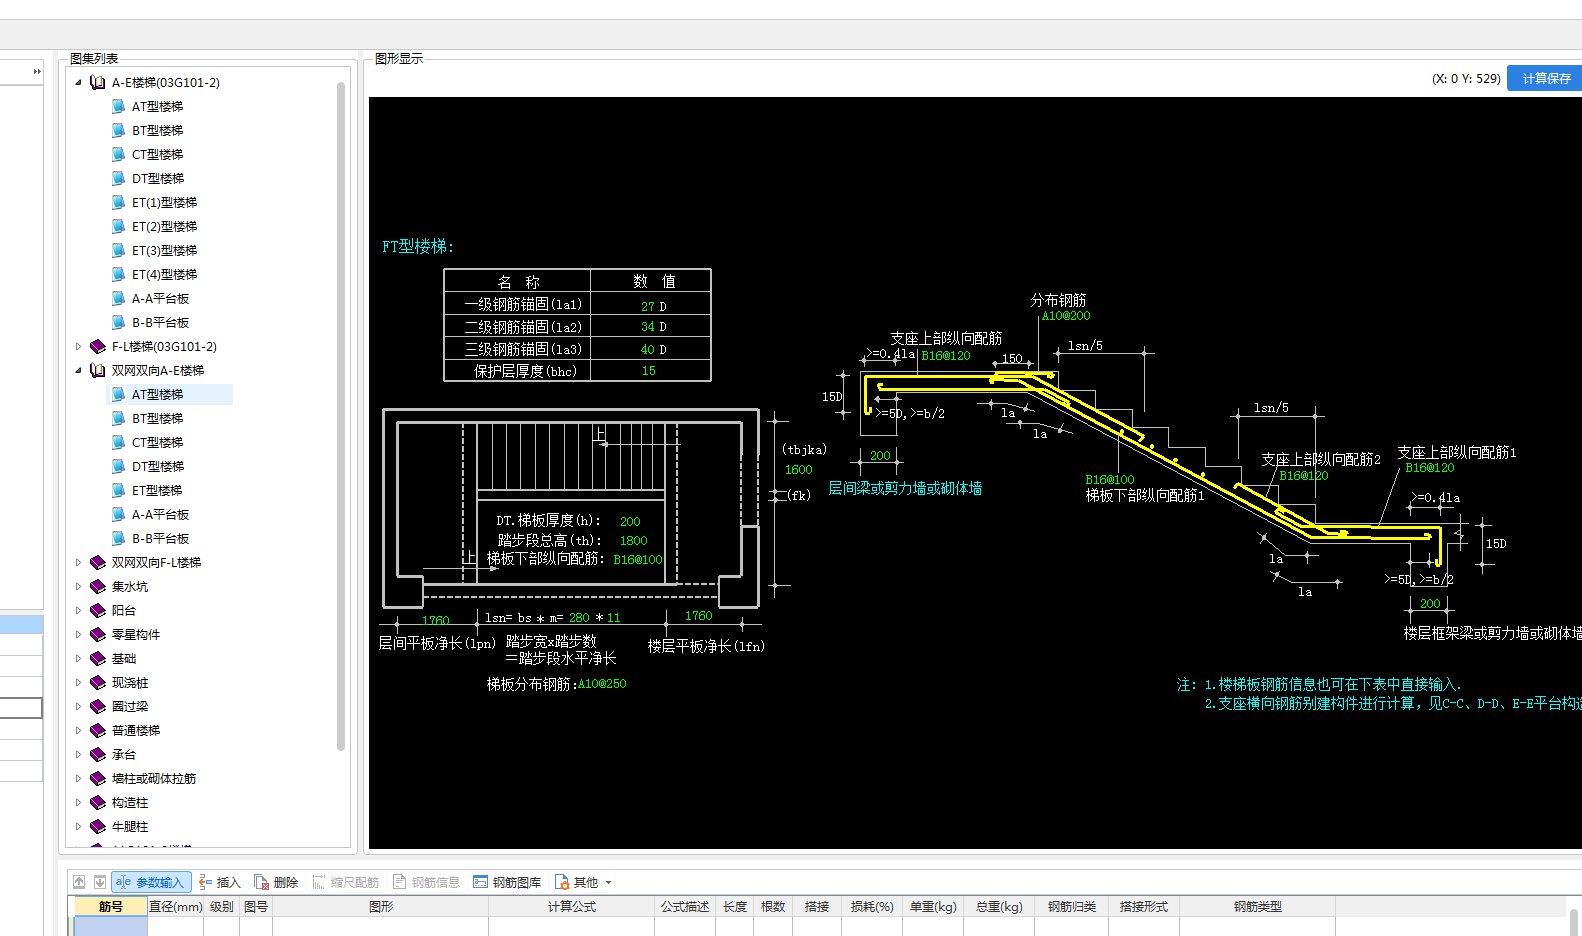Expand the 零星构件 tree node
Image resolution: width=1582 pixels, height=936 pixels.
pyautogui.click(x=78, y=635)
